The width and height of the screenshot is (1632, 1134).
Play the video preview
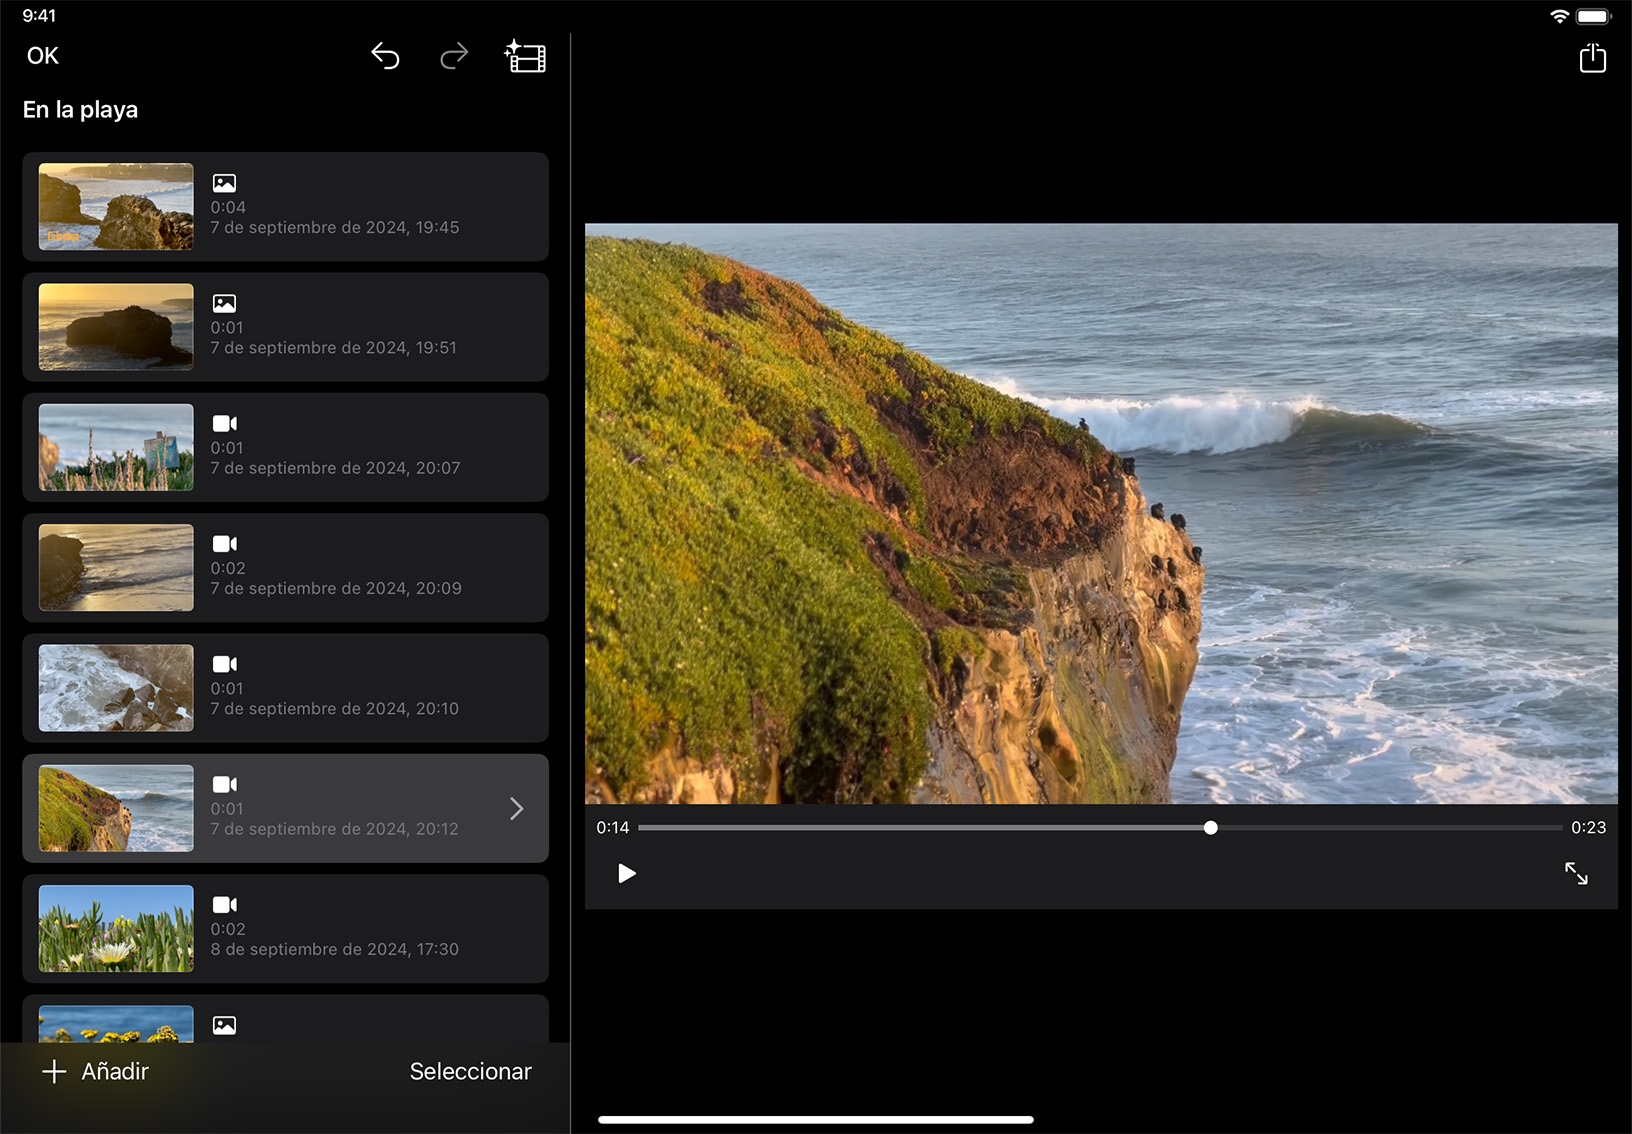click(x=627, y=874)
